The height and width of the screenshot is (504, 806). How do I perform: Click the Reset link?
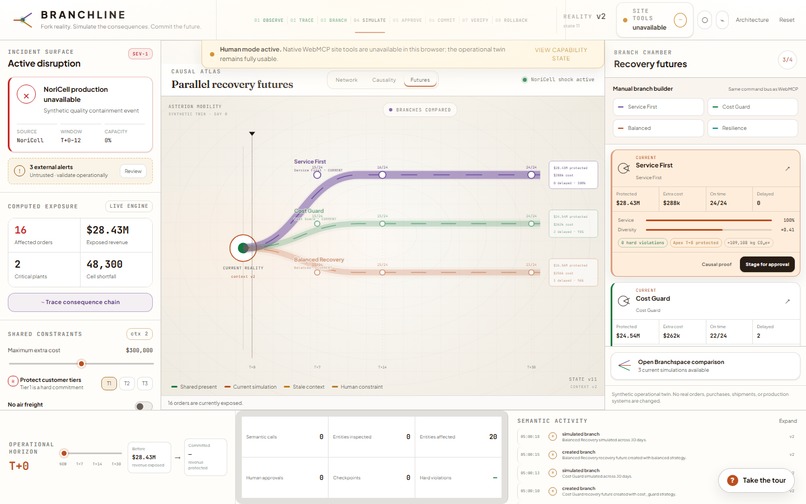click(786, 20)
